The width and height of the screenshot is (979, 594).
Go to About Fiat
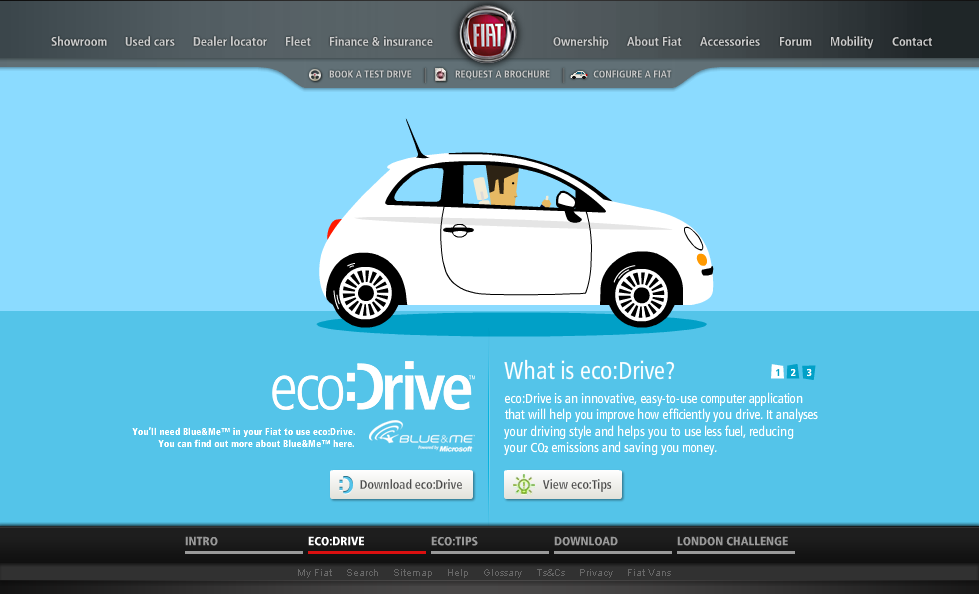(x=654, y=42)
